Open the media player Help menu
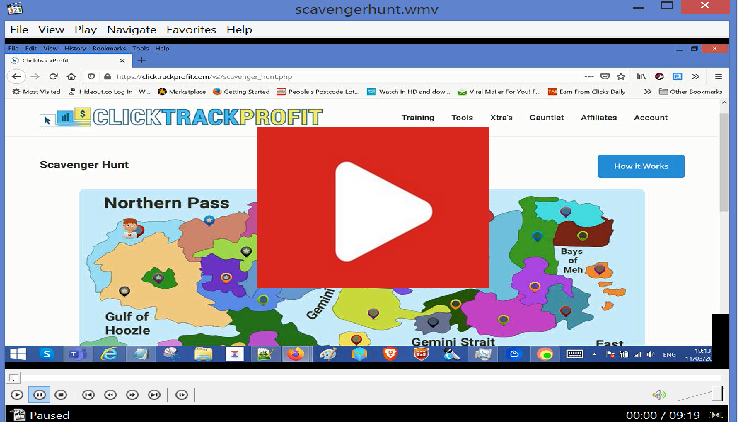The image size is (738, 422). point(240,30)
